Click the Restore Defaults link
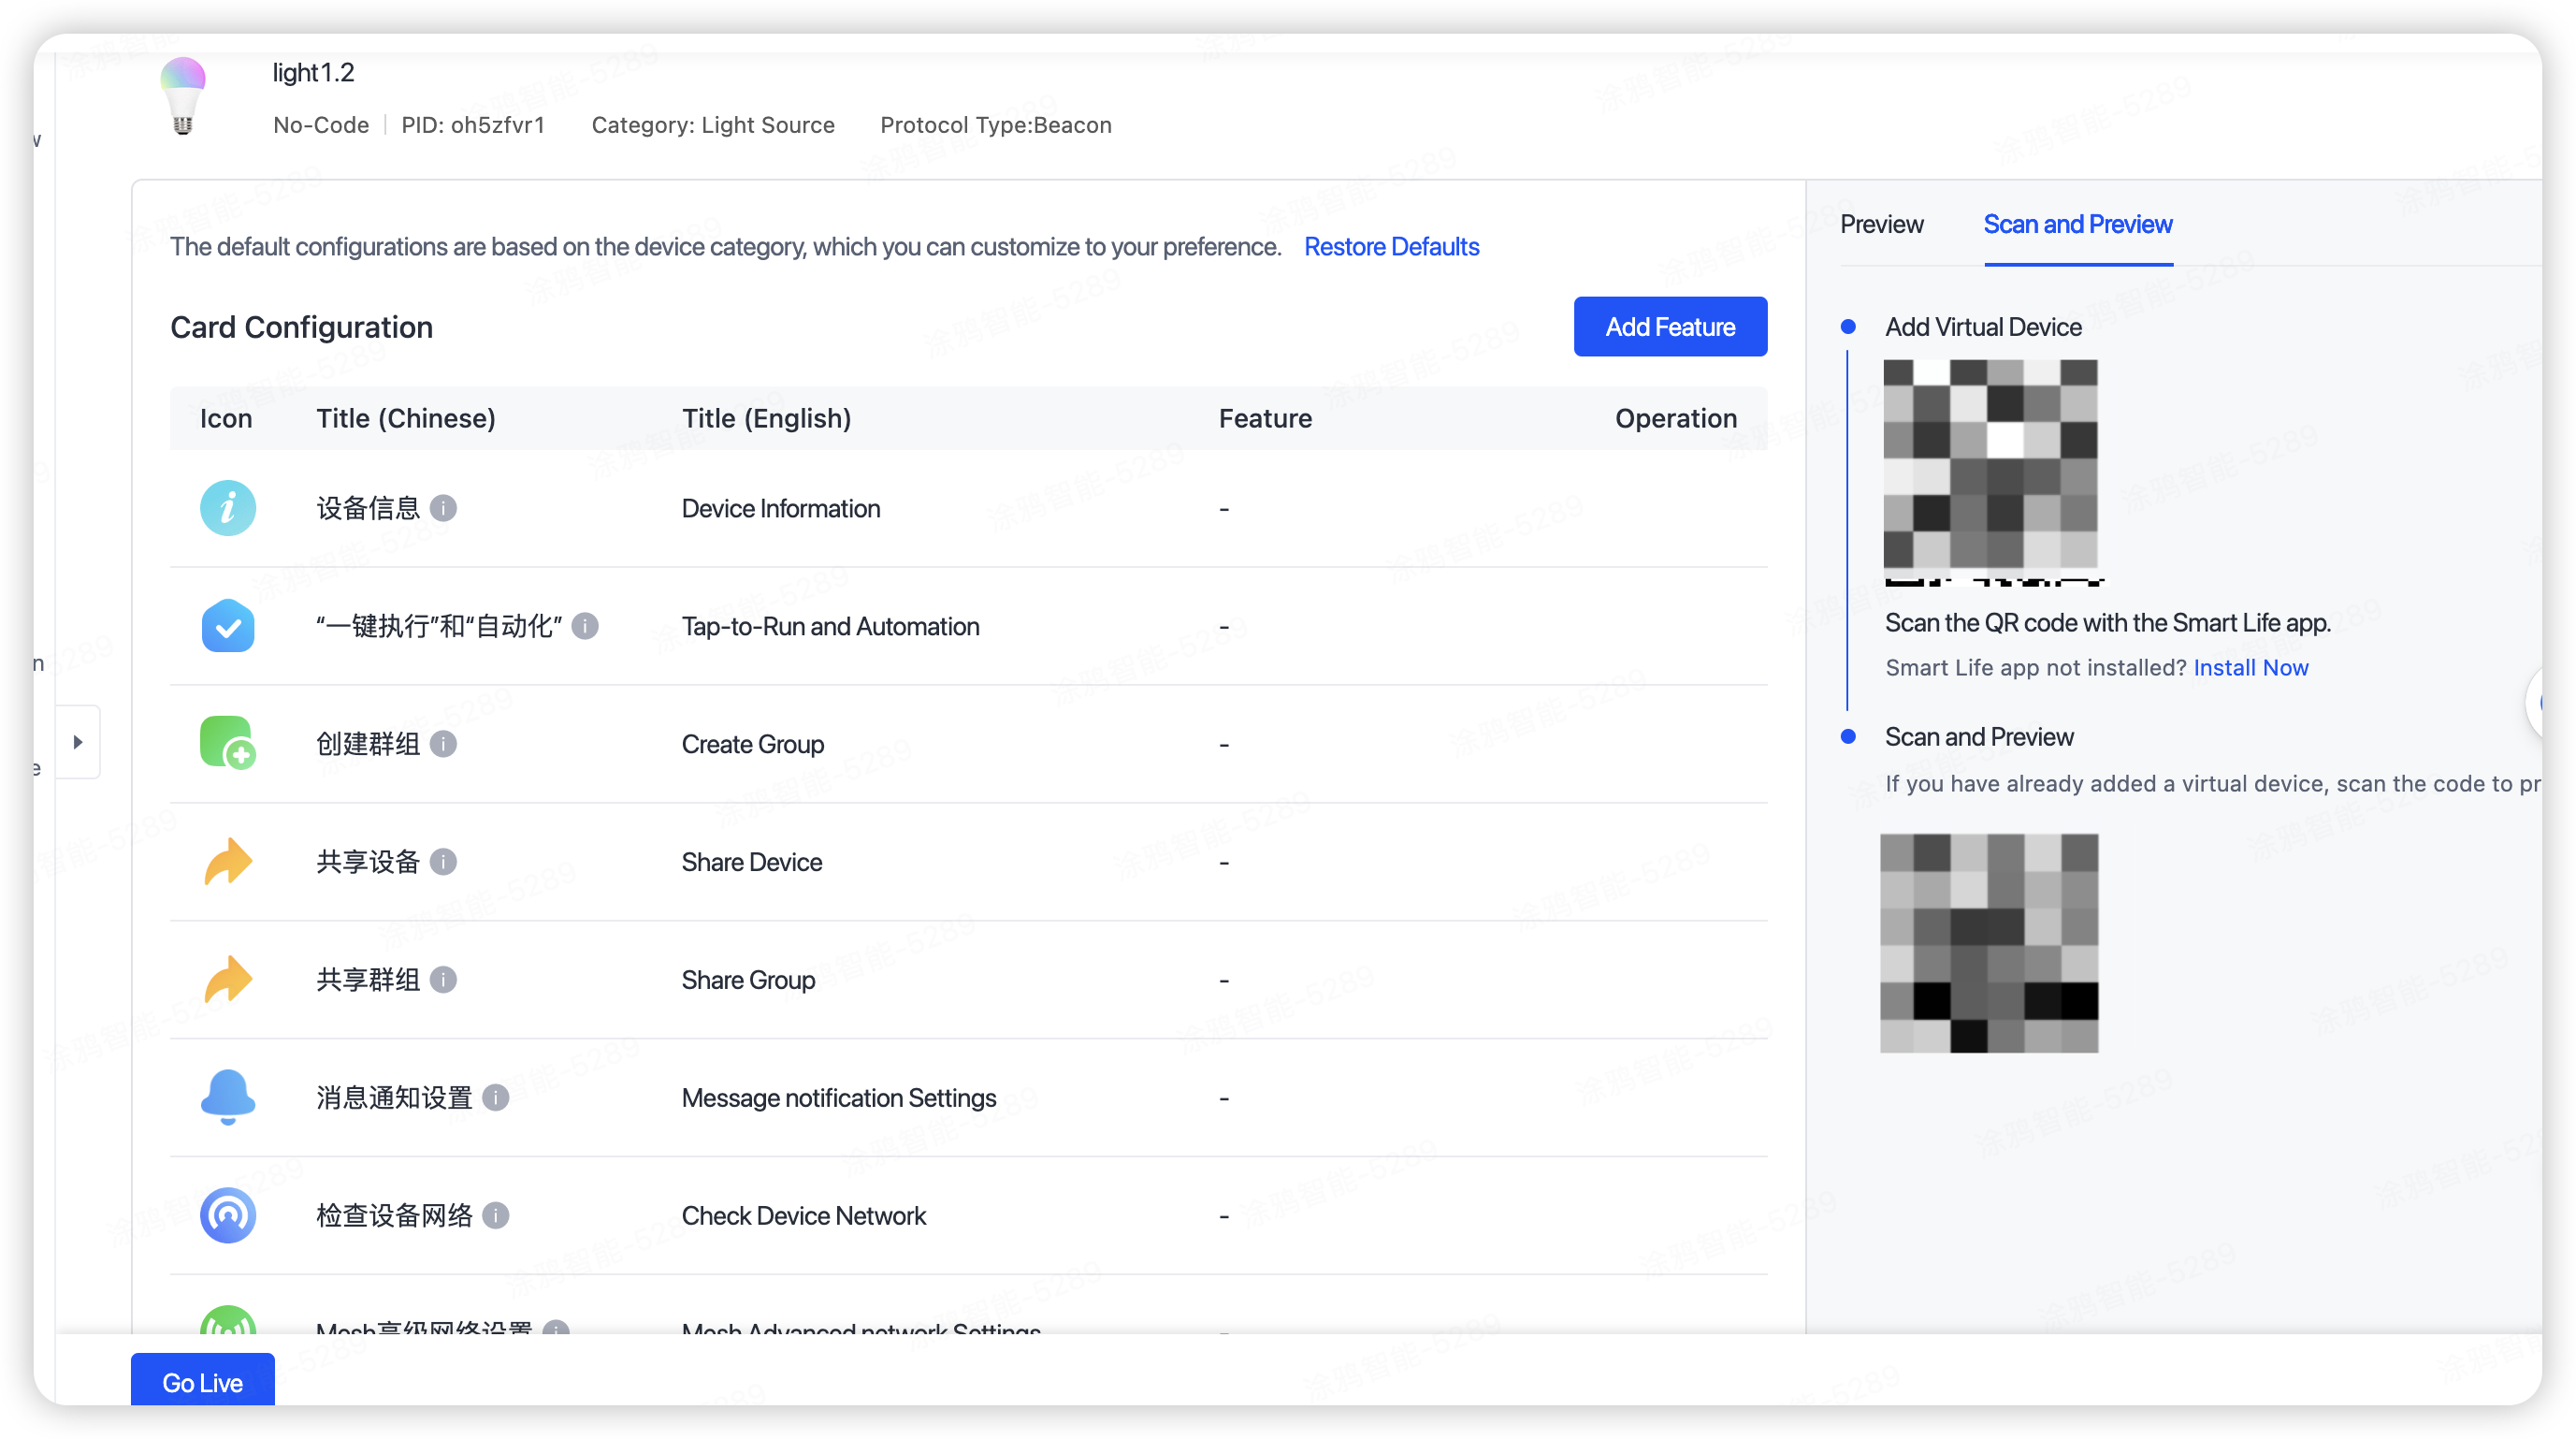Viewport: 2576px width, 1439px height. (x=1391, y=247)
